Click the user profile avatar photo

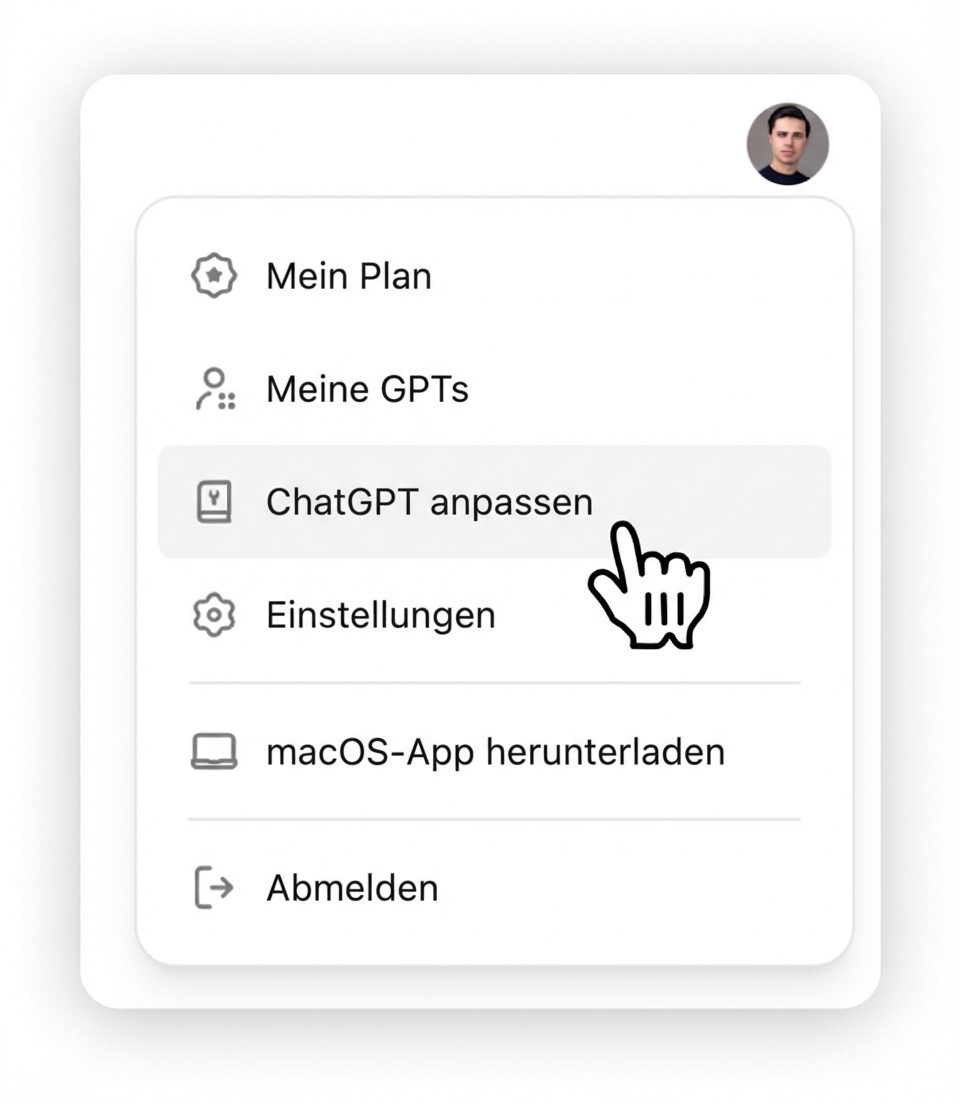[x=787, y=144]
